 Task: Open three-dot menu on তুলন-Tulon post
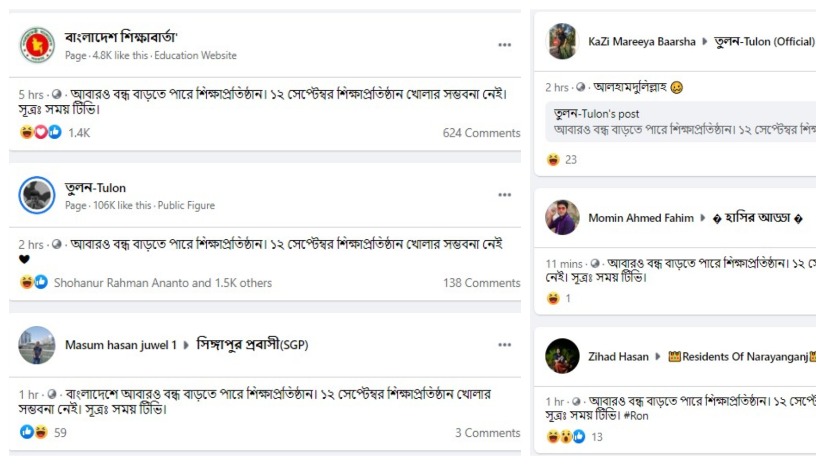tap(504, 195)
